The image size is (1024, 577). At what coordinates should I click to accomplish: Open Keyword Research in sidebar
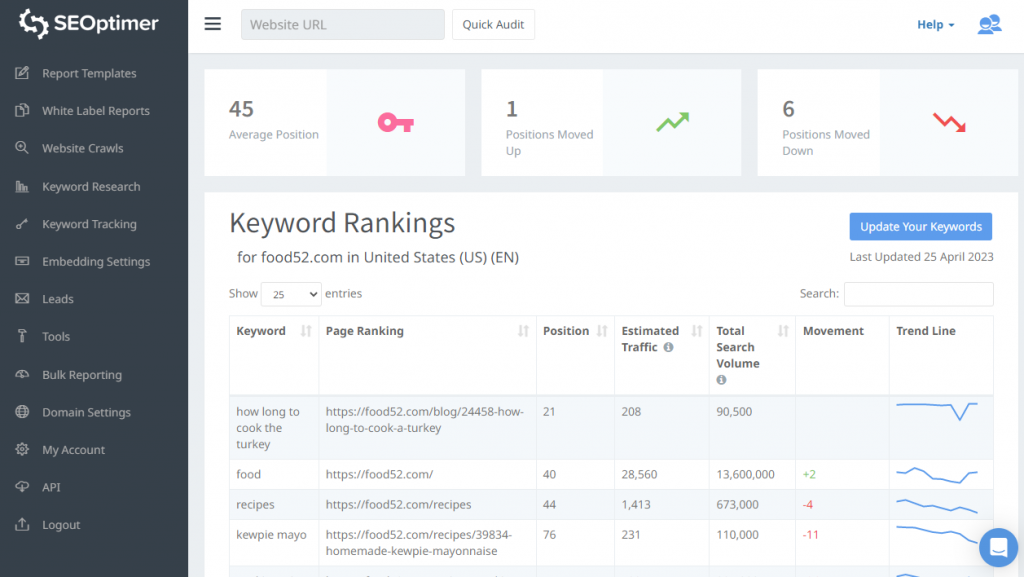[x=91, y=187]
